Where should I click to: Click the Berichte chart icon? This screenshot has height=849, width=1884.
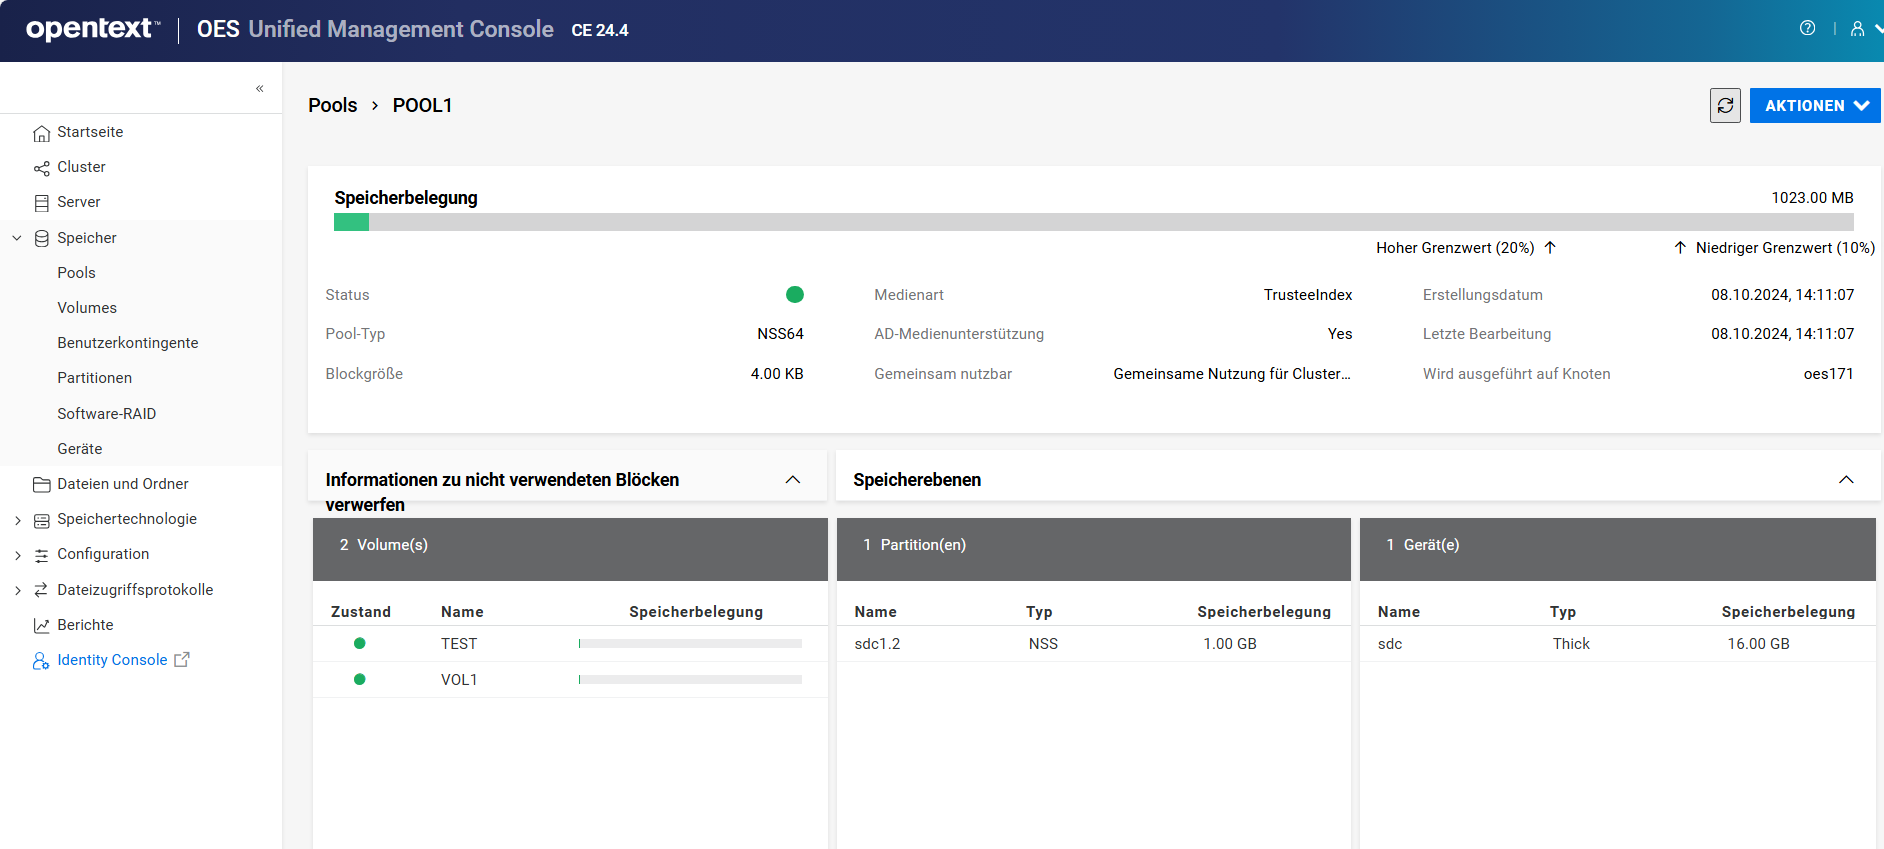point(41,626)
